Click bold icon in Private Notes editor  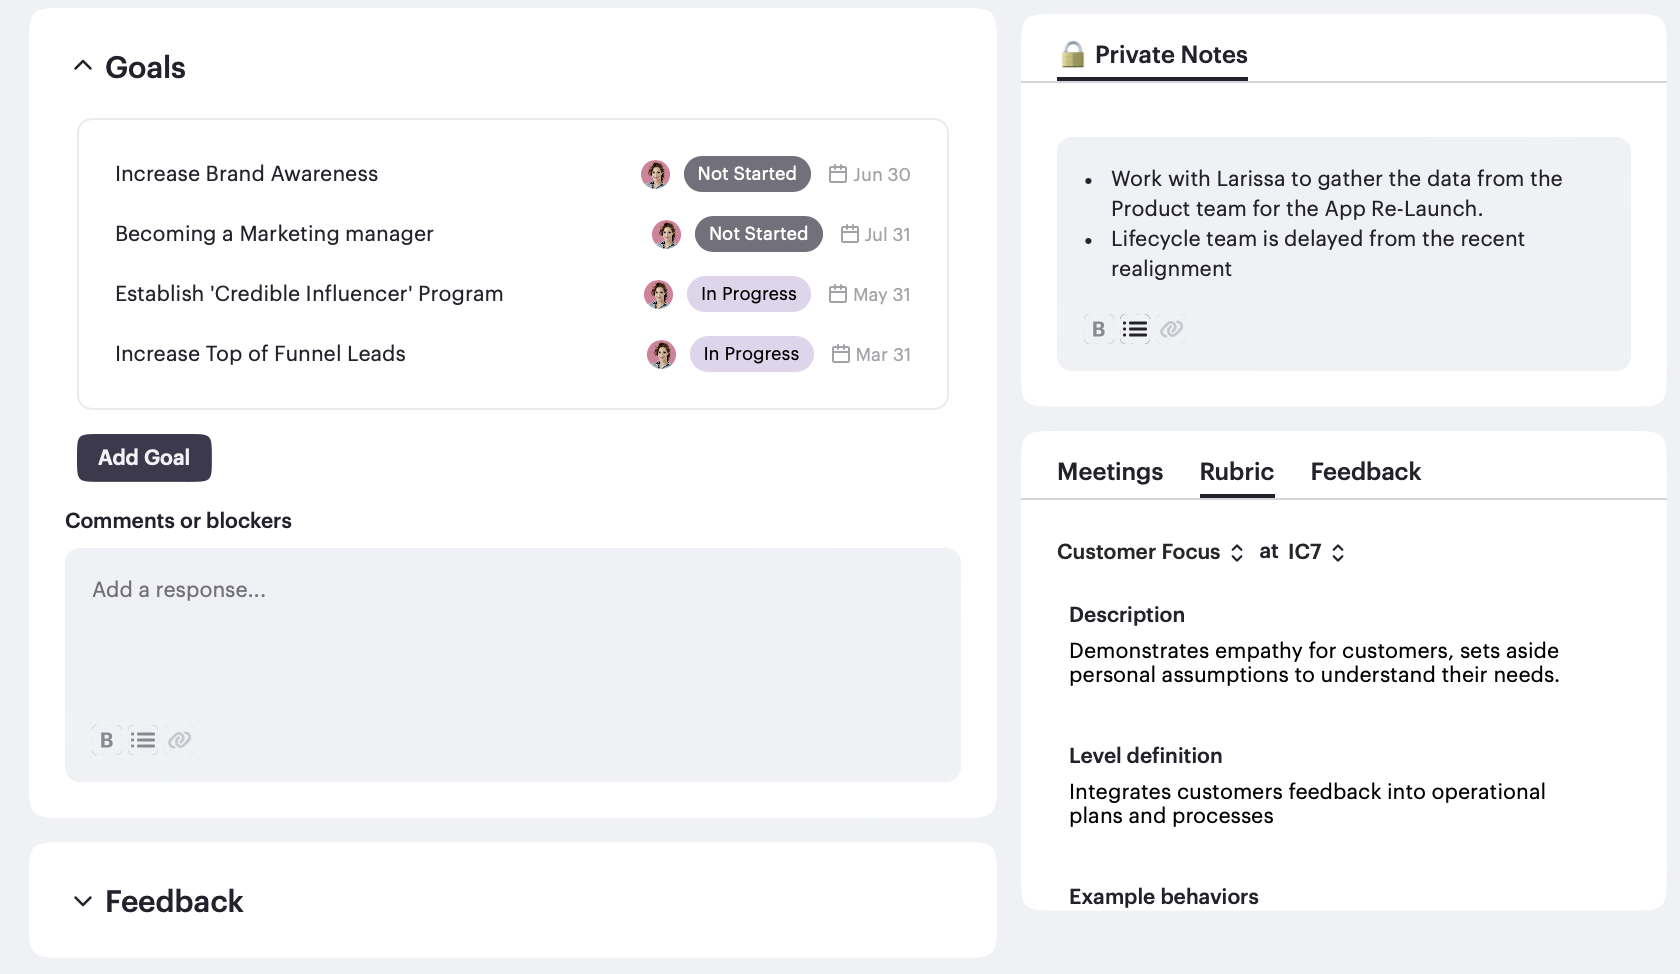(x=1098, y=329)
